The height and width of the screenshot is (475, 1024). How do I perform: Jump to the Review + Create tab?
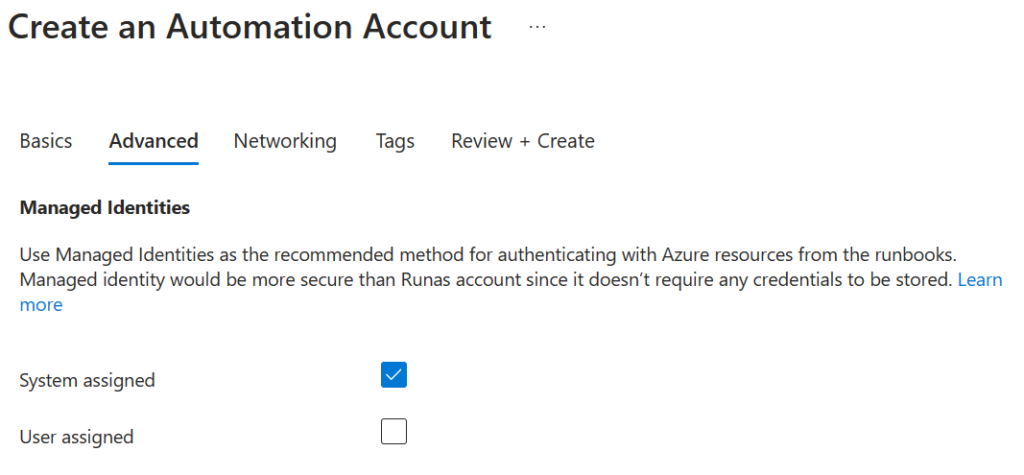(x=522, y=141)
